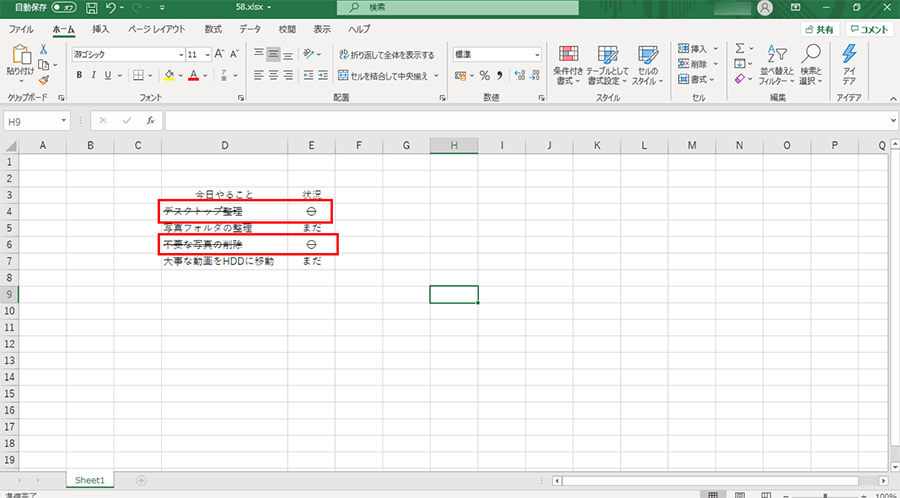
Task: Click the 共有 (Share) button
Action: click(820, 30)
